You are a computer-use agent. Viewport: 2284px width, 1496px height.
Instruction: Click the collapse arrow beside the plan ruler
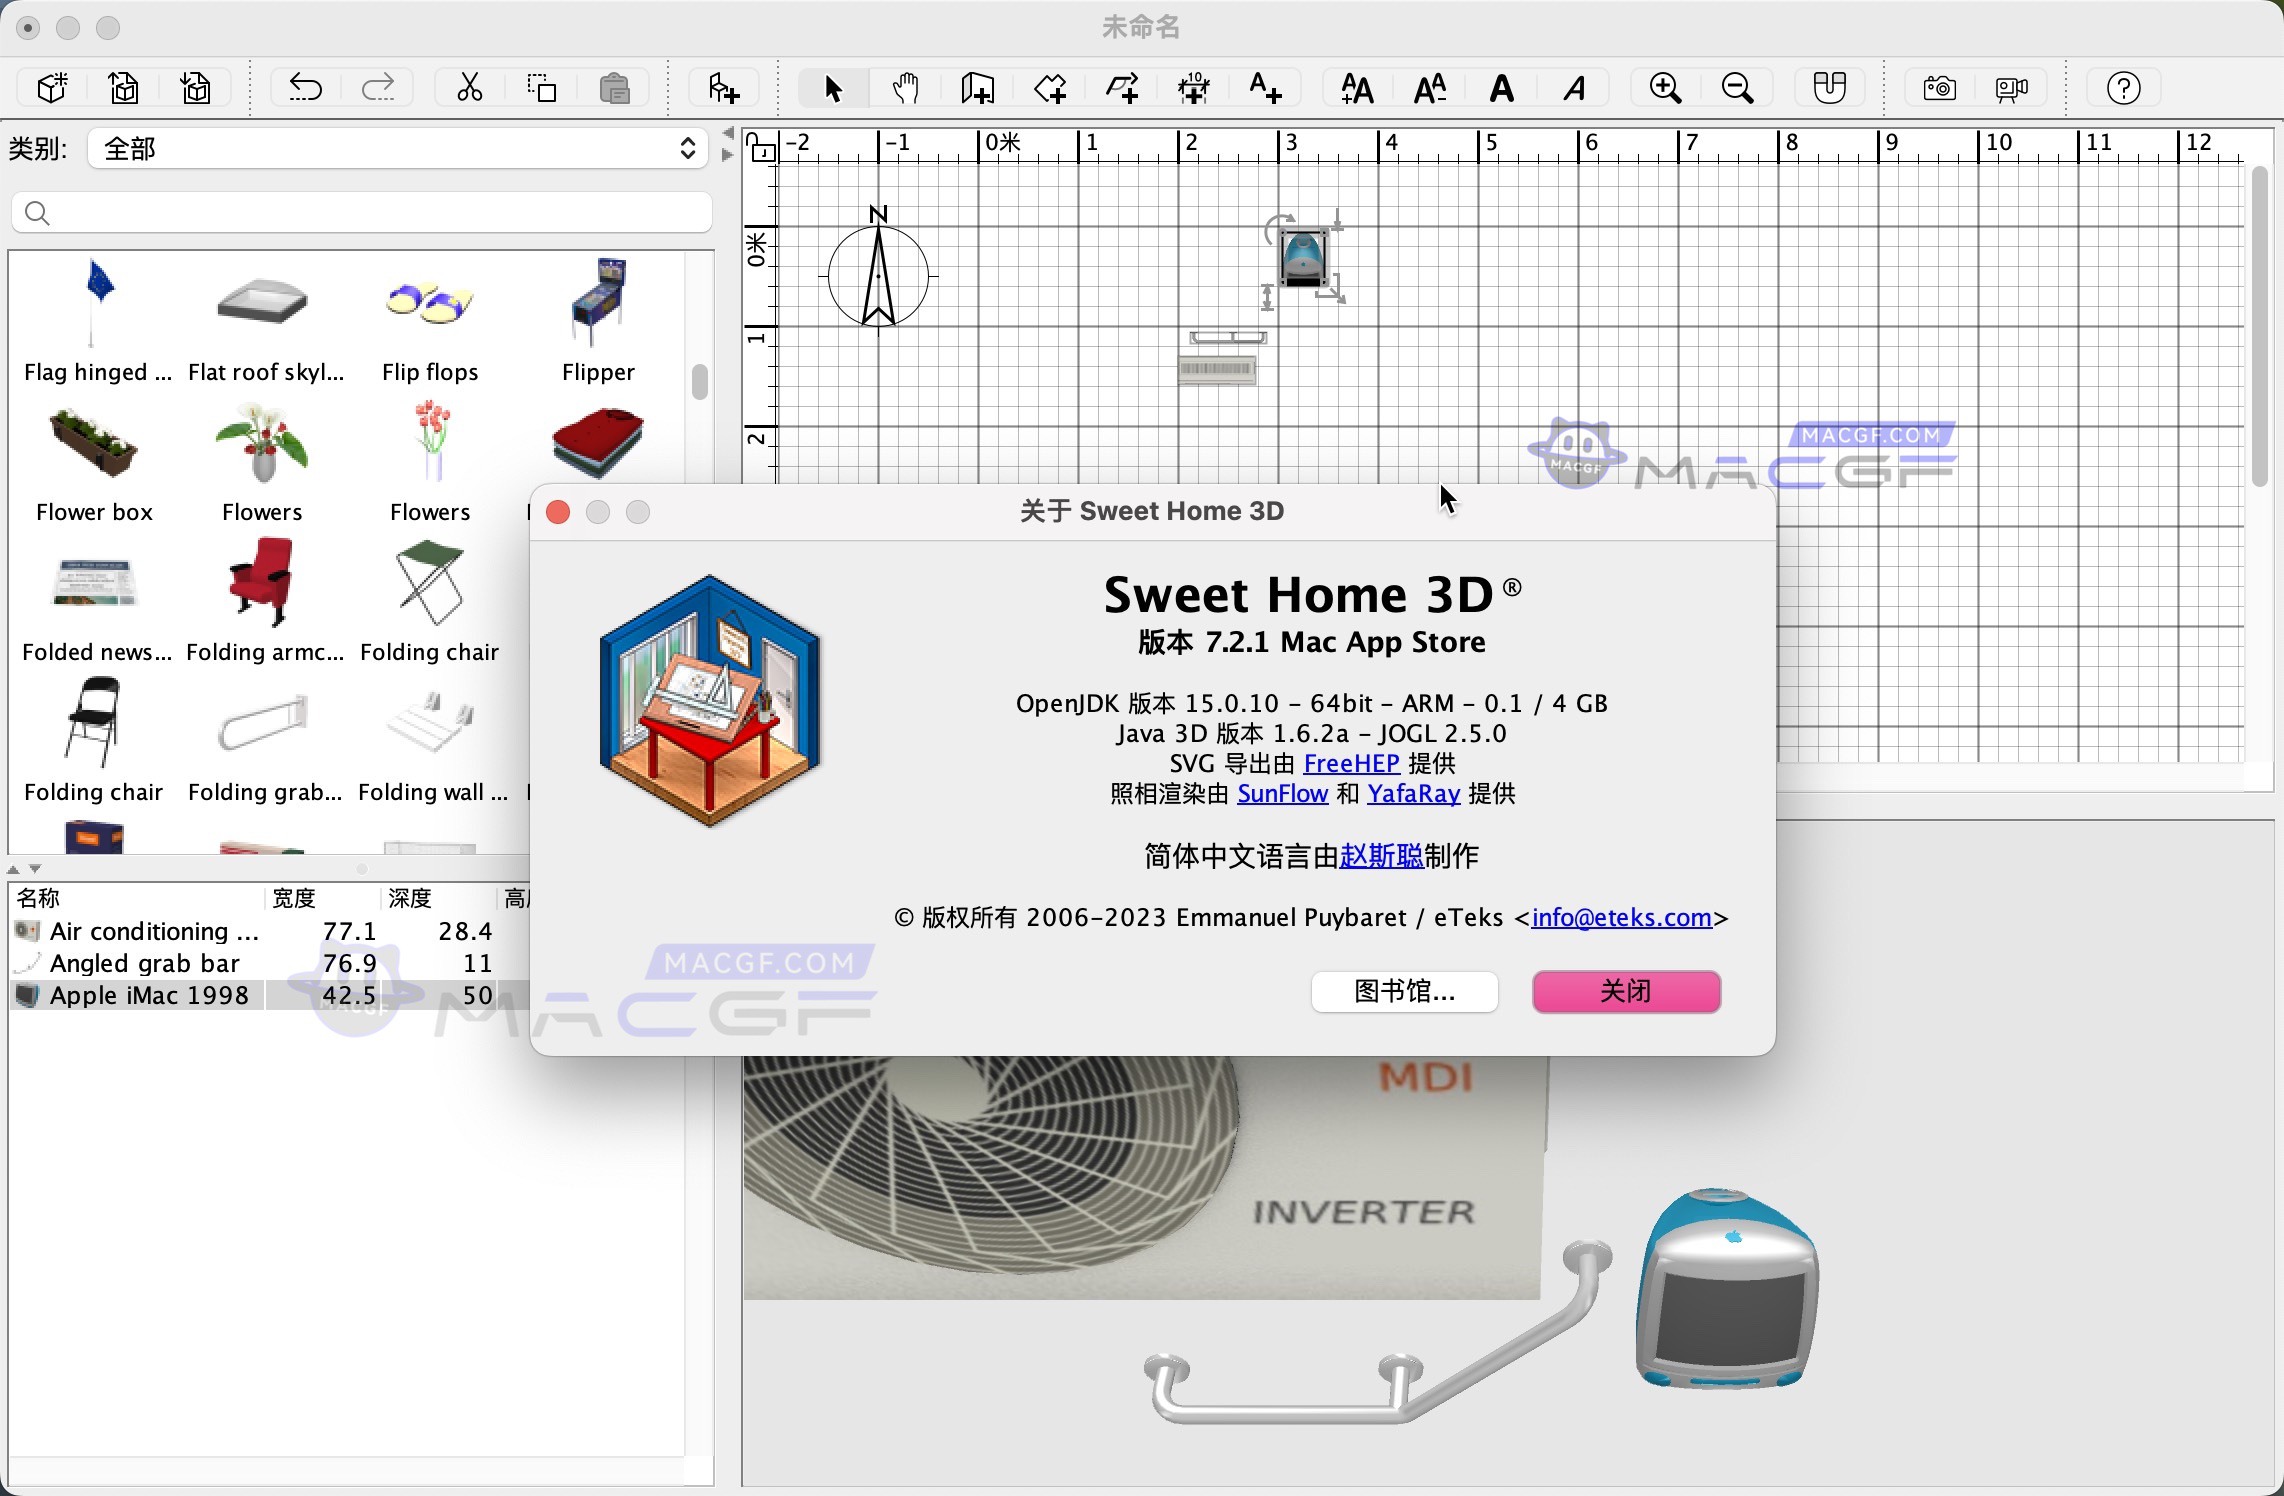[x=727, y=132]
